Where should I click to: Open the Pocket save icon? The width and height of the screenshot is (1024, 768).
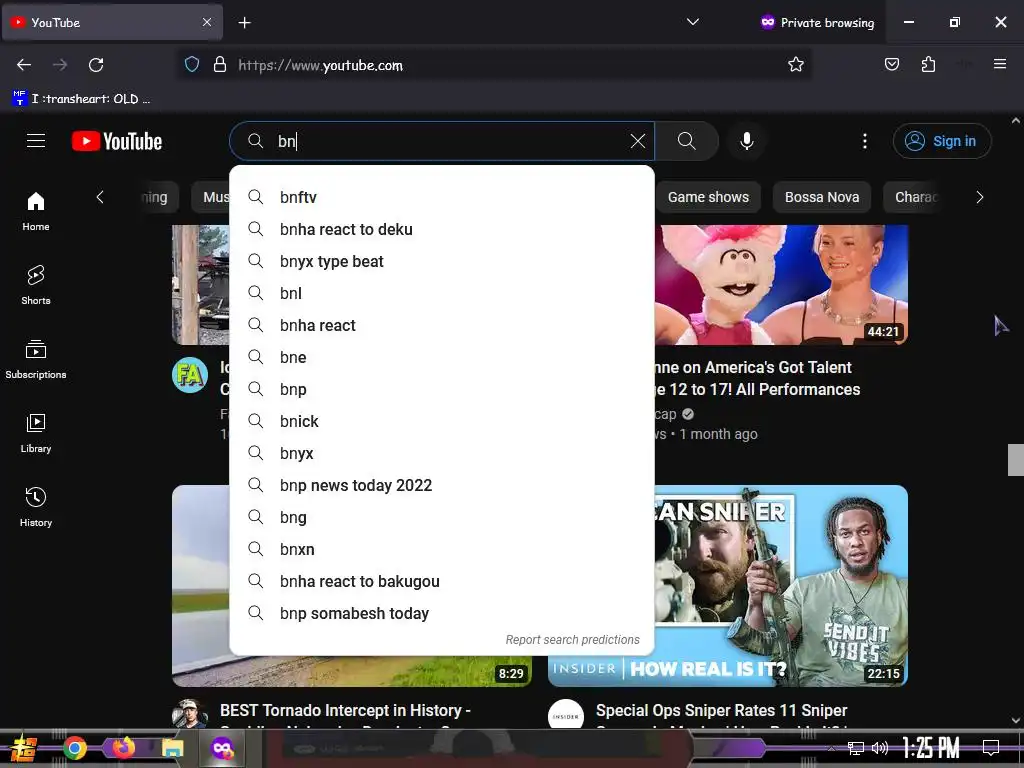[x=892, y=65]
